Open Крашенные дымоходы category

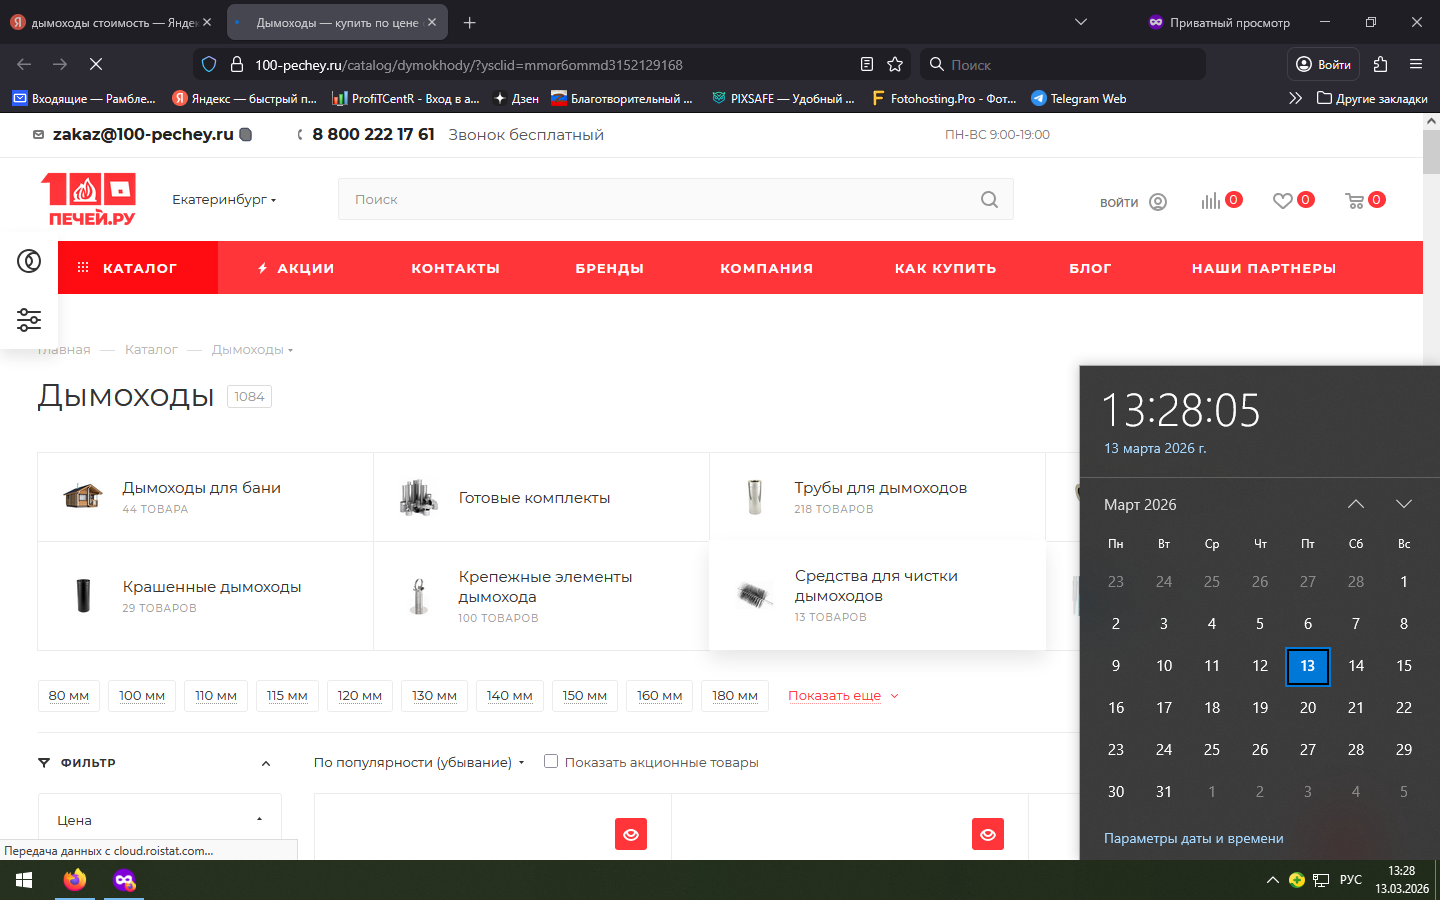(205, 596)
